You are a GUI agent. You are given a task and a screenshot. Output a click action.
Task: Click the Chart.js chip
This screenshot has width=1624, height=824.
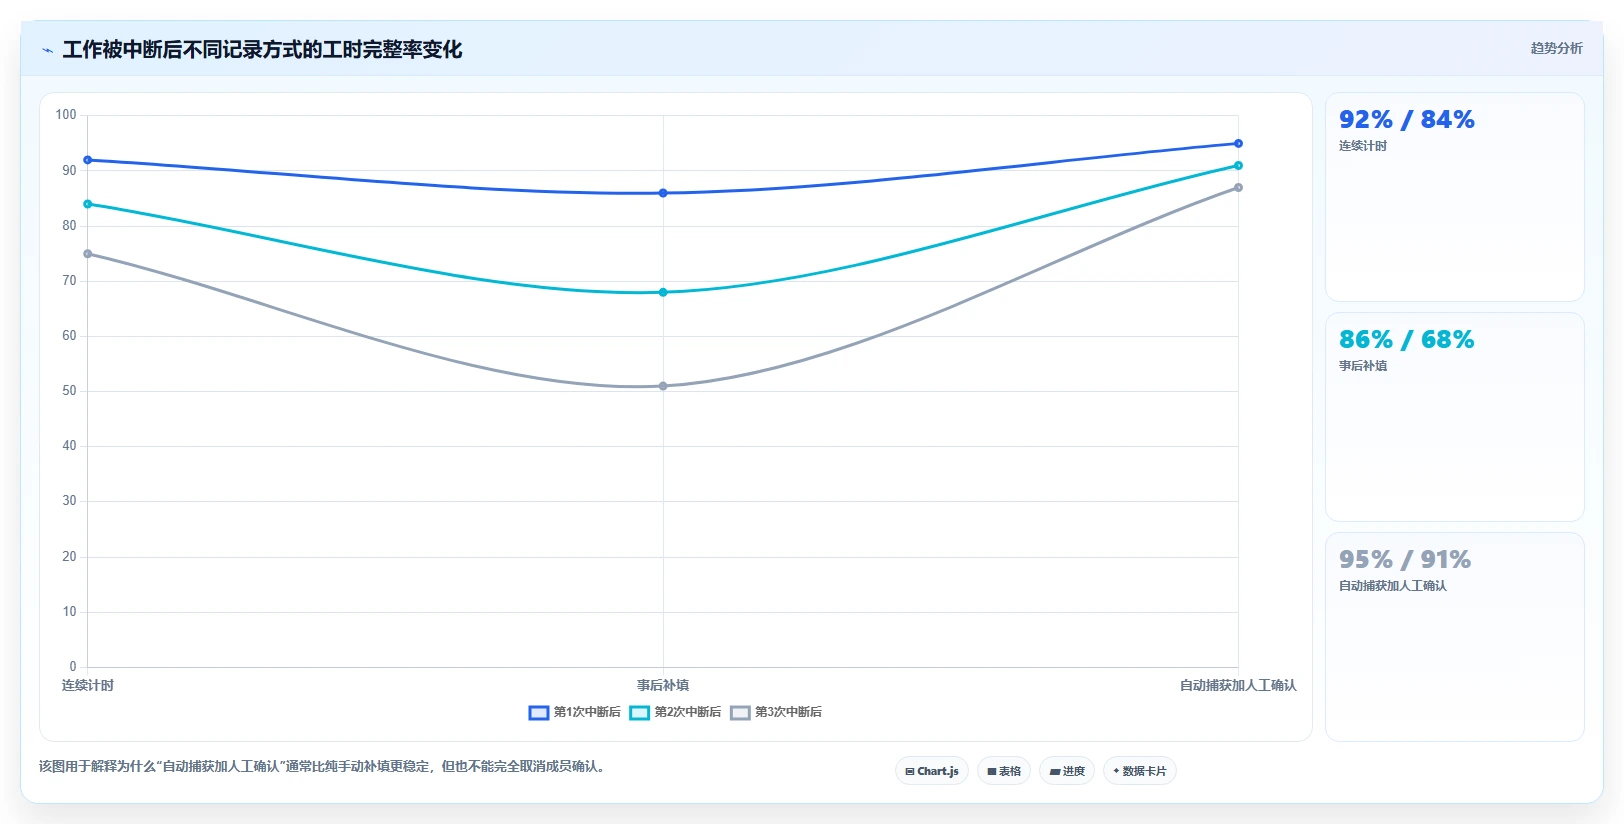point(932,771)
